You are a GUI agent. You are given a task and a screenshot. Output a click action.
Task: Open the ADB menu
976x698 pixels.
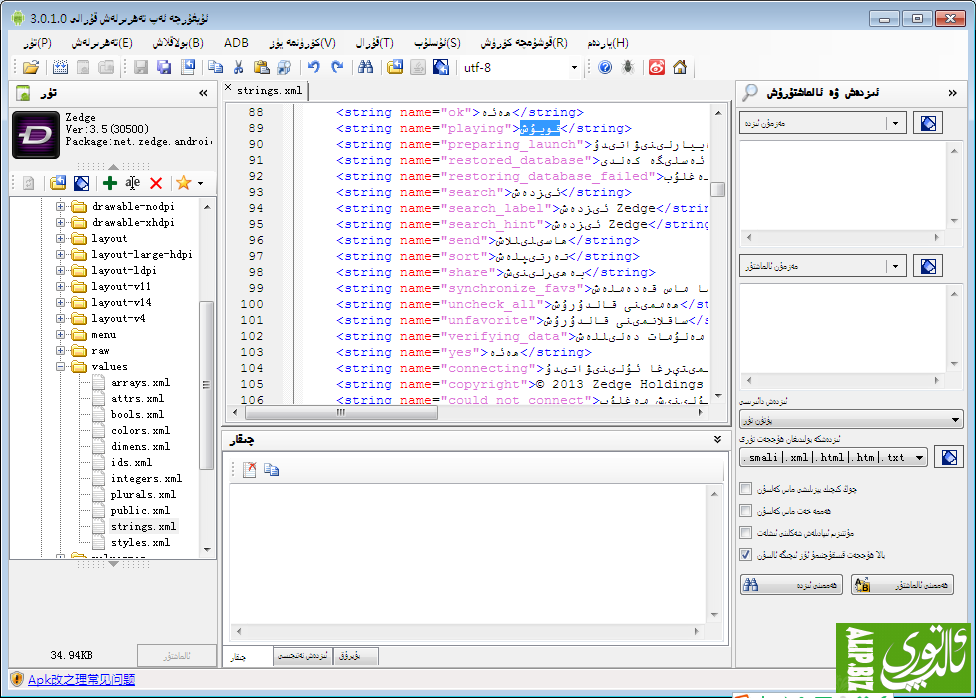[236, 43]
